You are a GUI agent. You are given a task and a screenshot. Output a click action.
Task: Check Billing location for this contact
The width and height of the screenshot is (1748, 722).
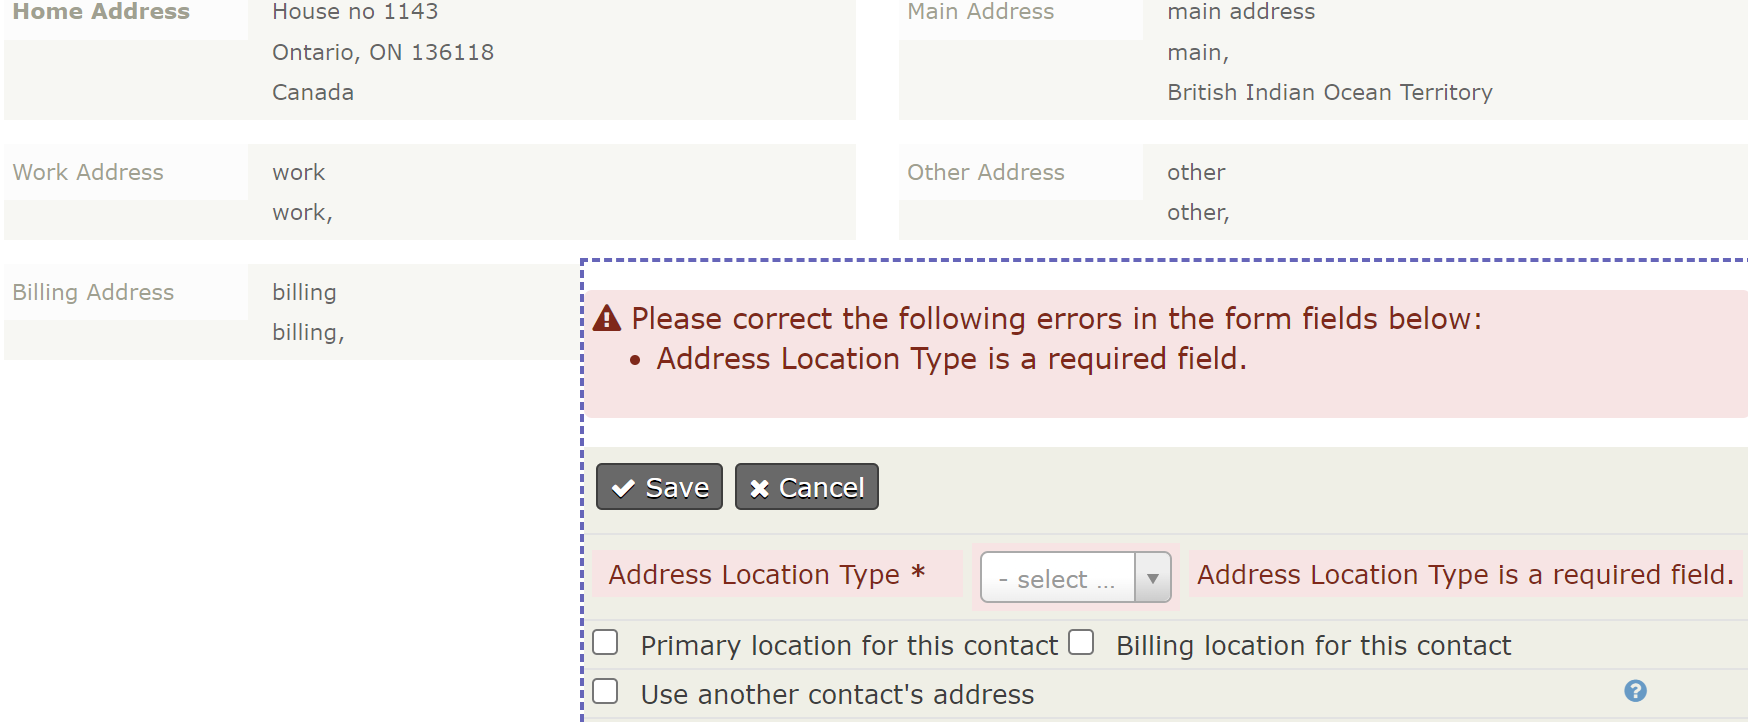coord(1081,642)
